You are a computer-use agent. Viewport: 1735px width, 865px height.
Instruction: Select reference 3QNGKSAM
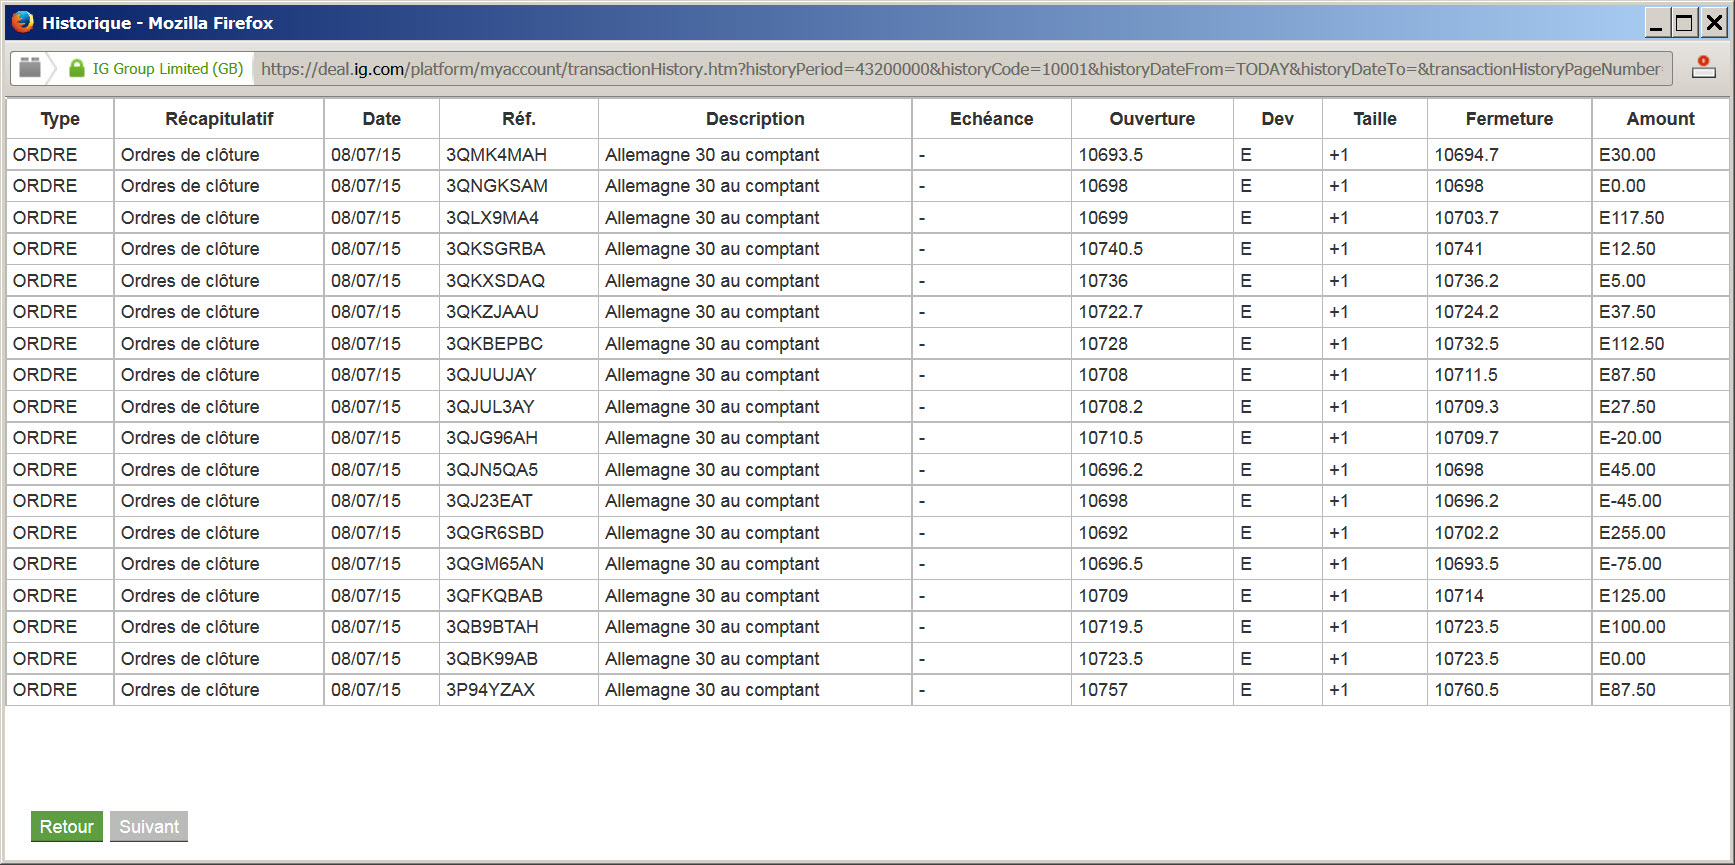[497, 186]
